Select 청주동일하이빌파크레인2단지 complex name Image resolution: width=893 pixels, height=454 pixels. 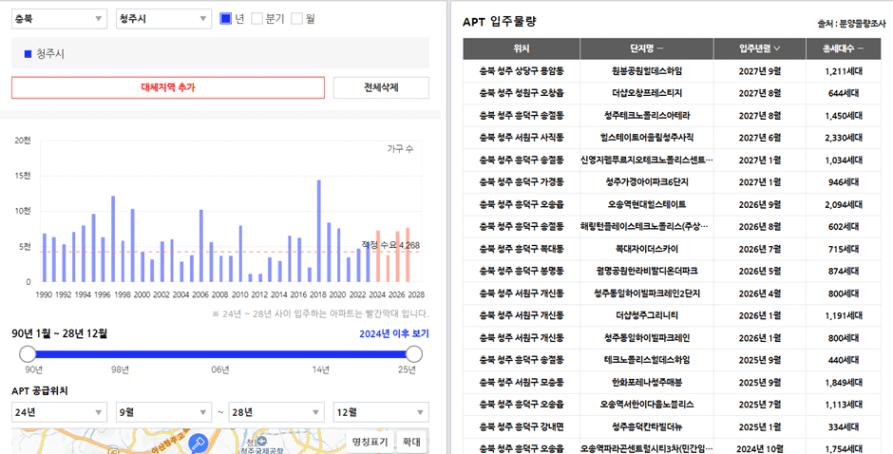point(646,293)
